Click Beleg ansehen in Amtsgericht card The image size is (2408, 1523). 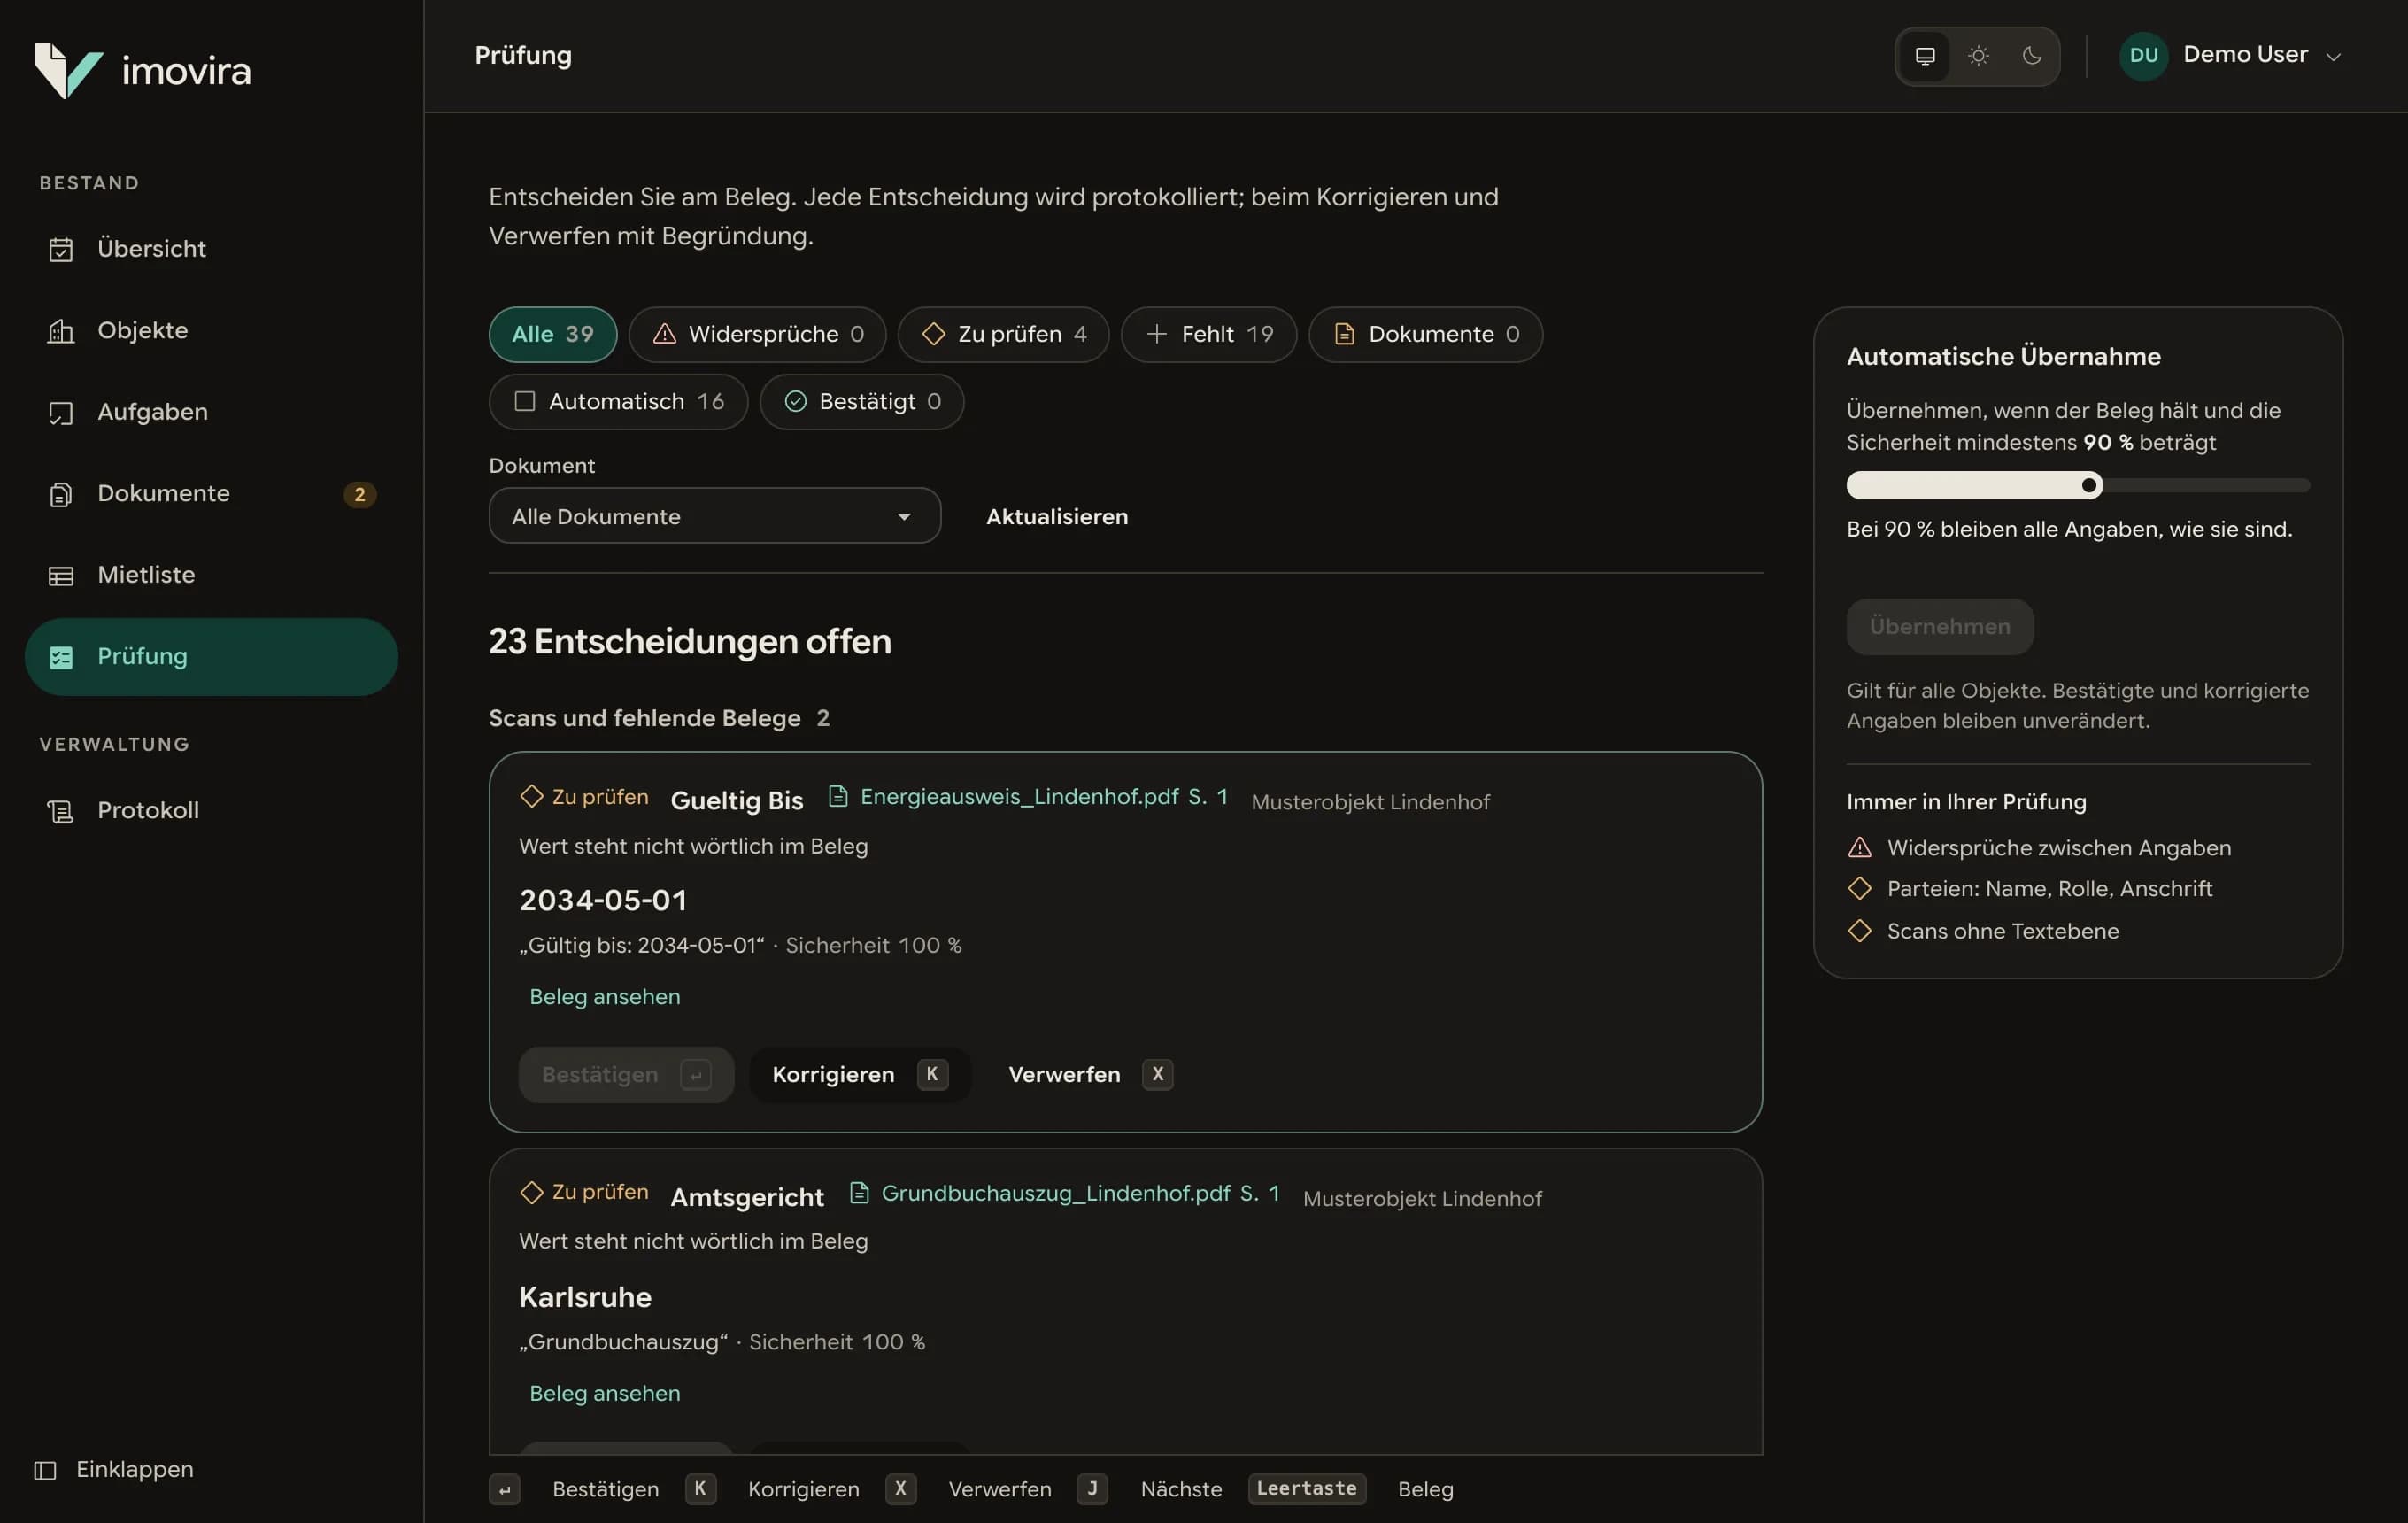pos(605,1394)
